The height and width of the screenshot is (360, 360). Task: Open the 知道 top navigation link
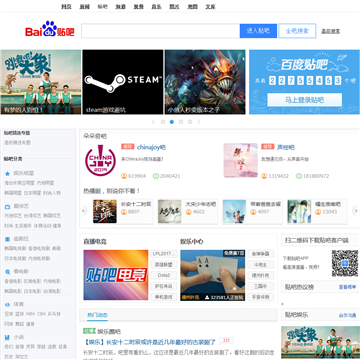(120, 6)
